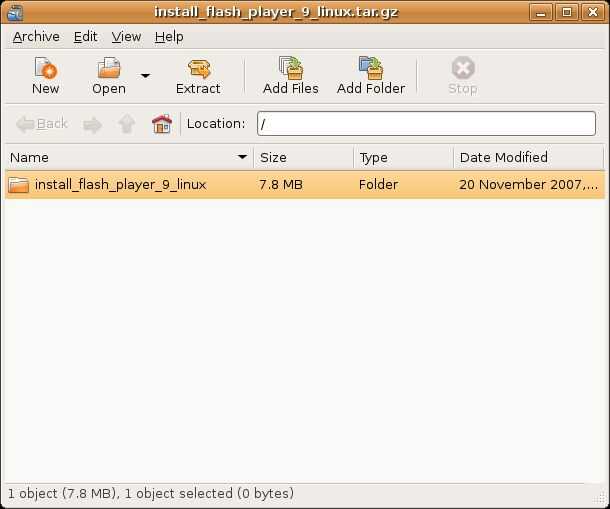Open the Edit menu

(x=85, y=37)
